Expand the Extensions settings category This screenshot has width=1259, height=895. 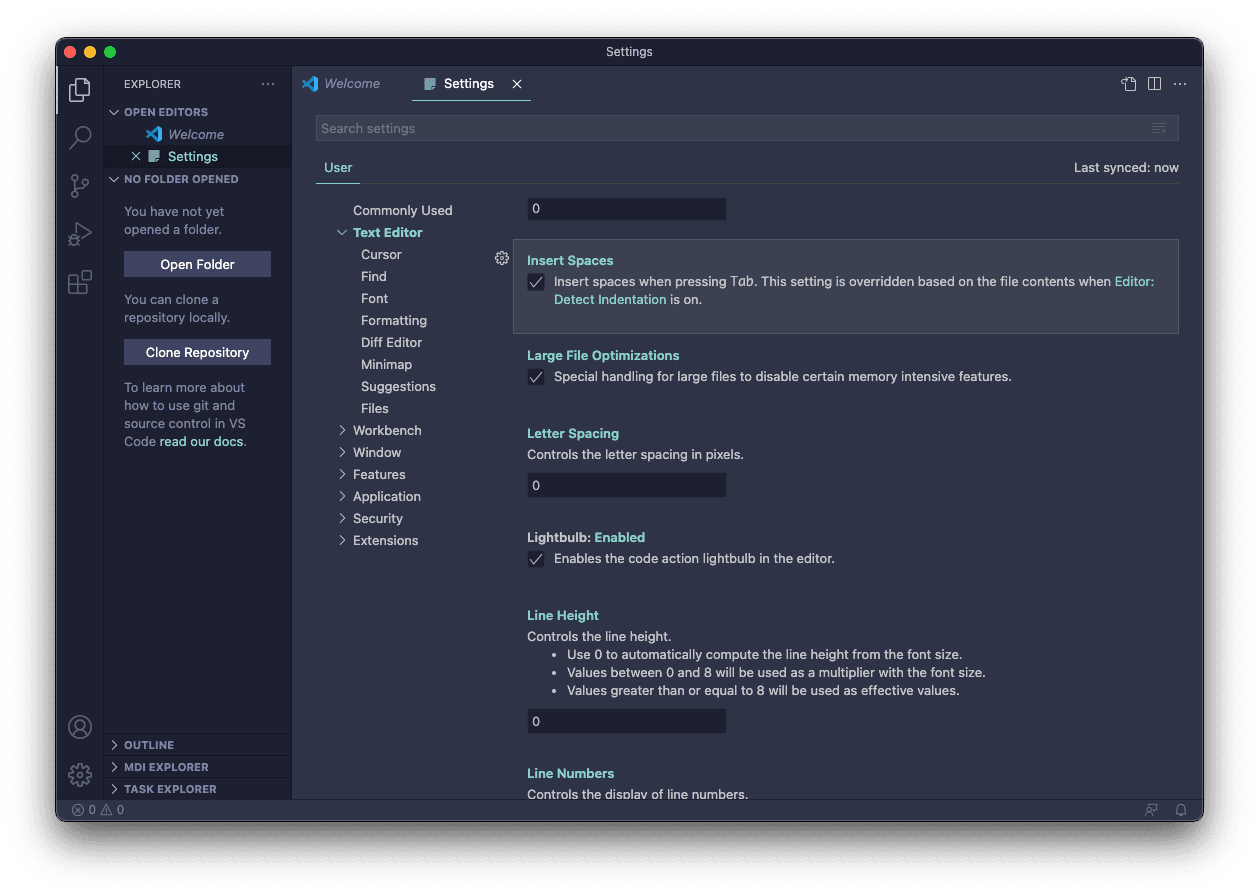click(342, 540)
